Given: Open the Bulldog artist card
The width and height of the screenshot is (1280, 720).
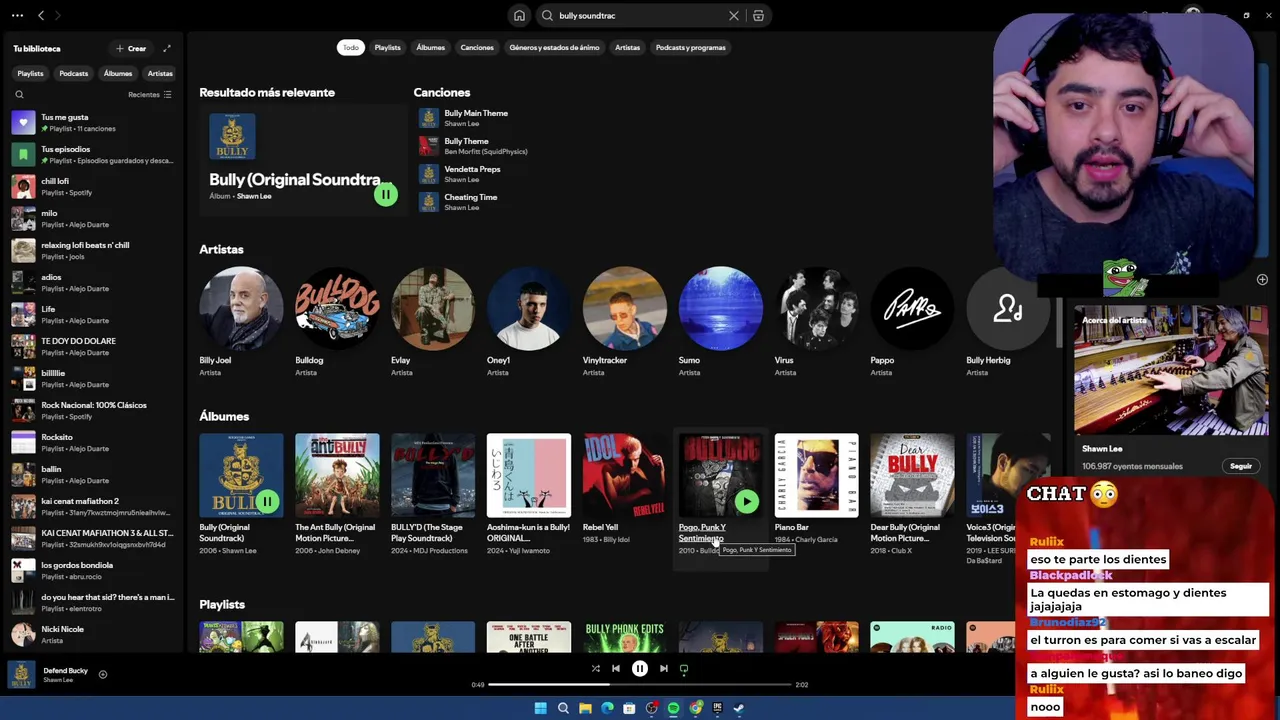Looking at the screenshot, I should coord(337,322).
